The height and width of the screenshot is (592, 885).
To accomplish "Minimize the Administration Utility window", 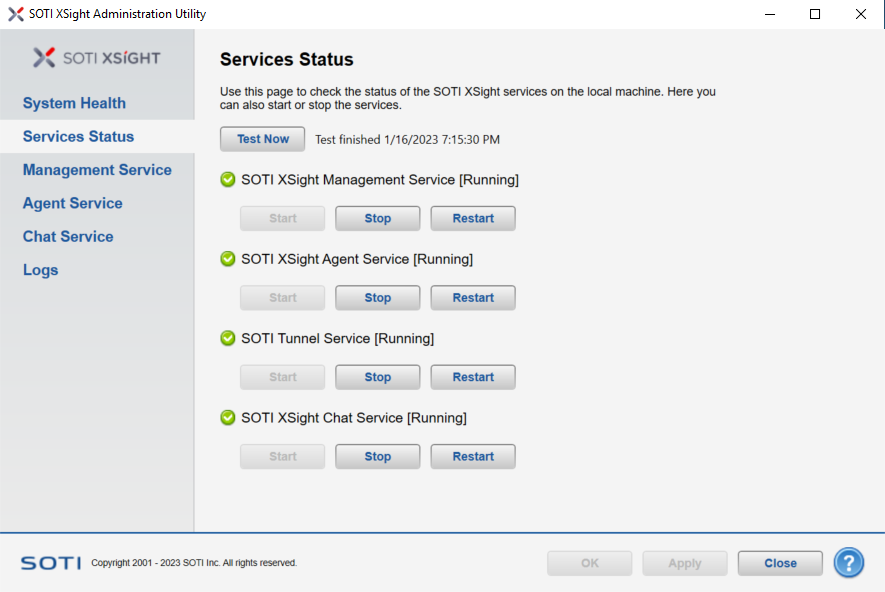I will pyautogui.click(x=770, y=14).
